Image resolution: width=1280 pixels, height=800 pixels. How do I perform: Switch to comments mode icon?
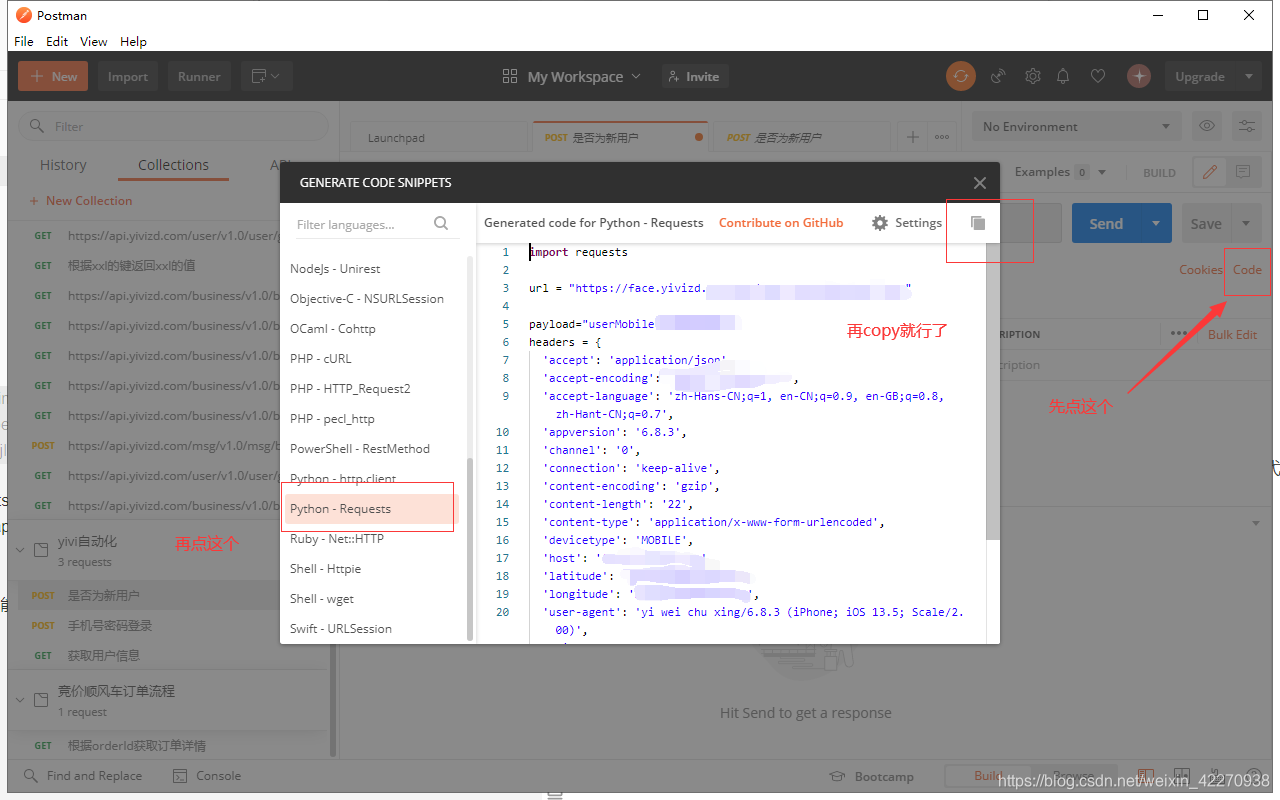1243,172
